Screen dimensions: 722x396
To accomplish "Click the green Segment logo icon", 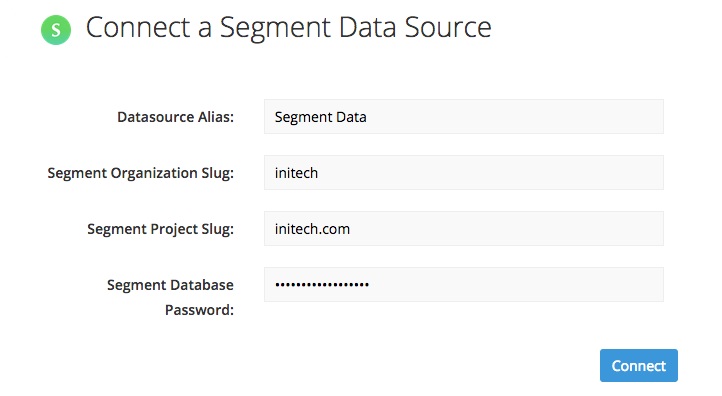I will coord(56,30).
